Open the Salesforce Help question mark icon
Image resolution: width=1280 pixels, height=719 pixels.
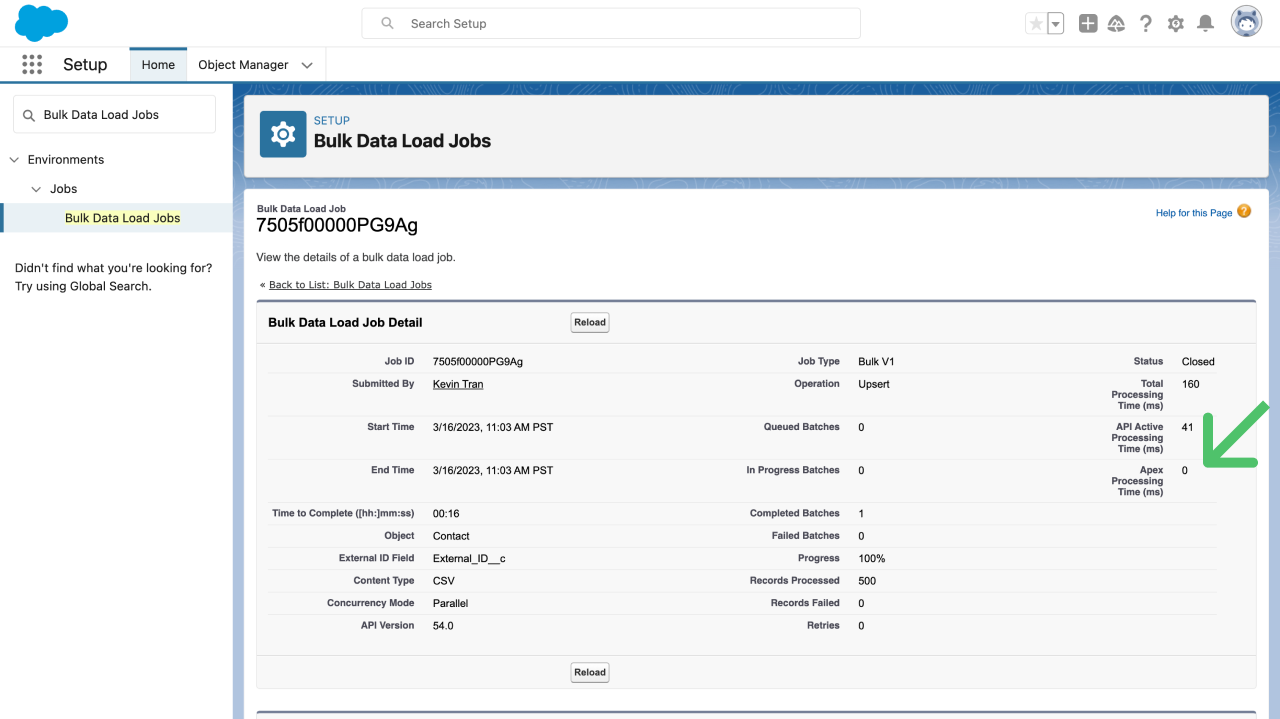click(1146, 23)
